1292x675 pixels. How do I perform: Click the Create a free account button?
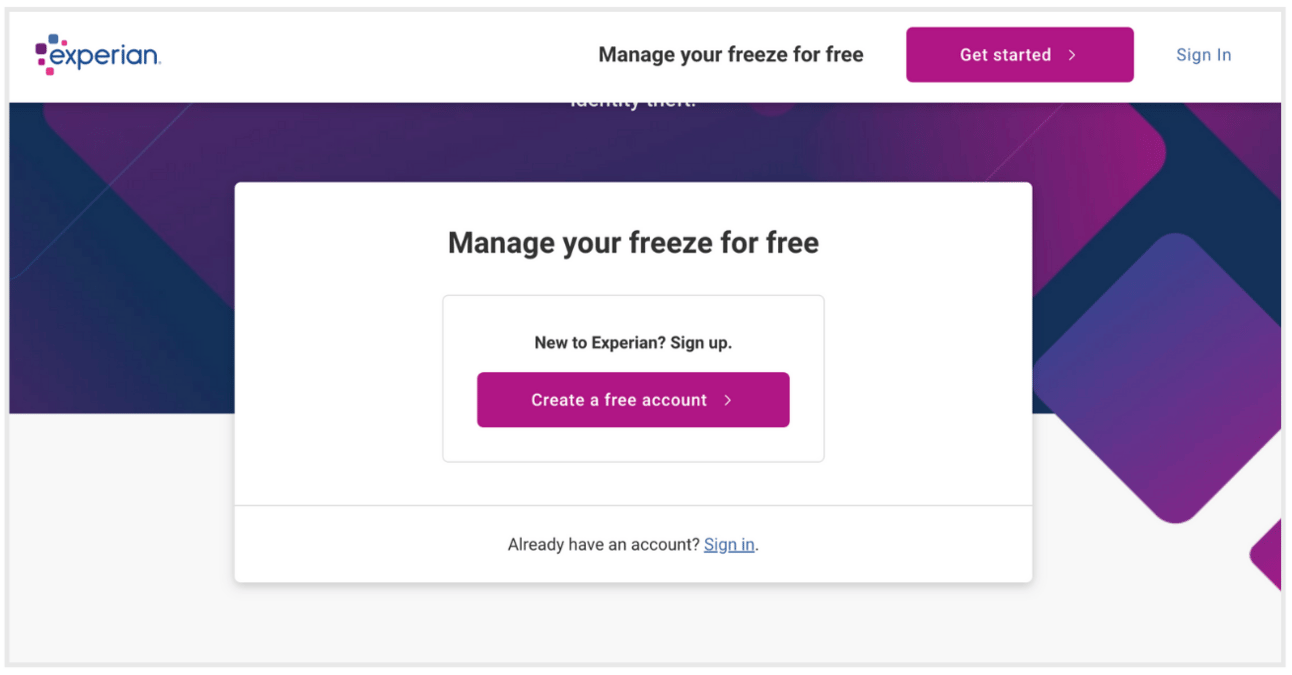click(x=633, y=400)
